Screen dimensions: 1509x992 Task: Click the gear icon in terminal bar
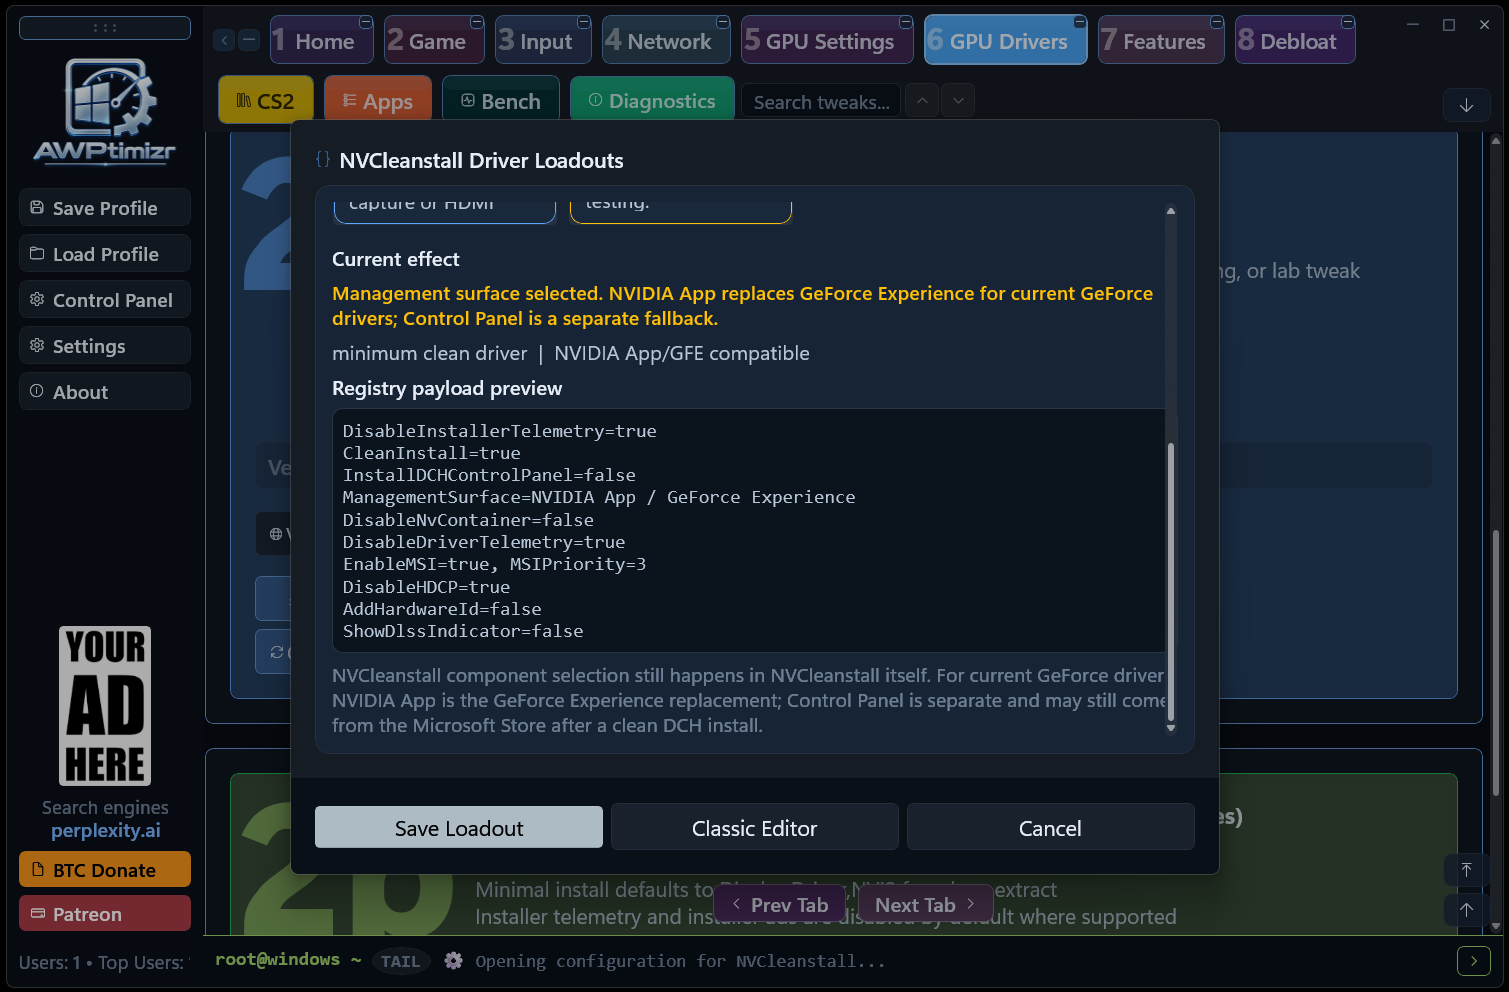tap(453, 961)
